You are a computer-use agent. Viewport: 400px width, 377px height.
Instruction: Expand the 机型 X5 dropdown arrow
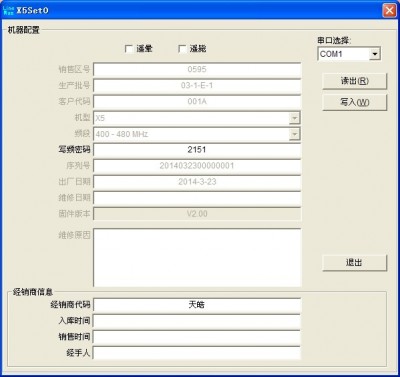coord(294,118)
